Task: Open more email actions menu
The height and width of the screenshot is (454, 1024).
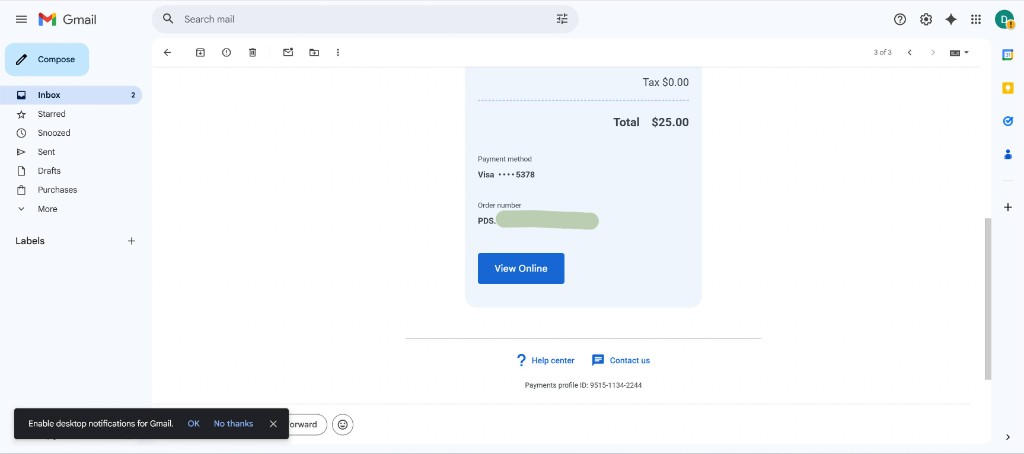Action: 338,52
